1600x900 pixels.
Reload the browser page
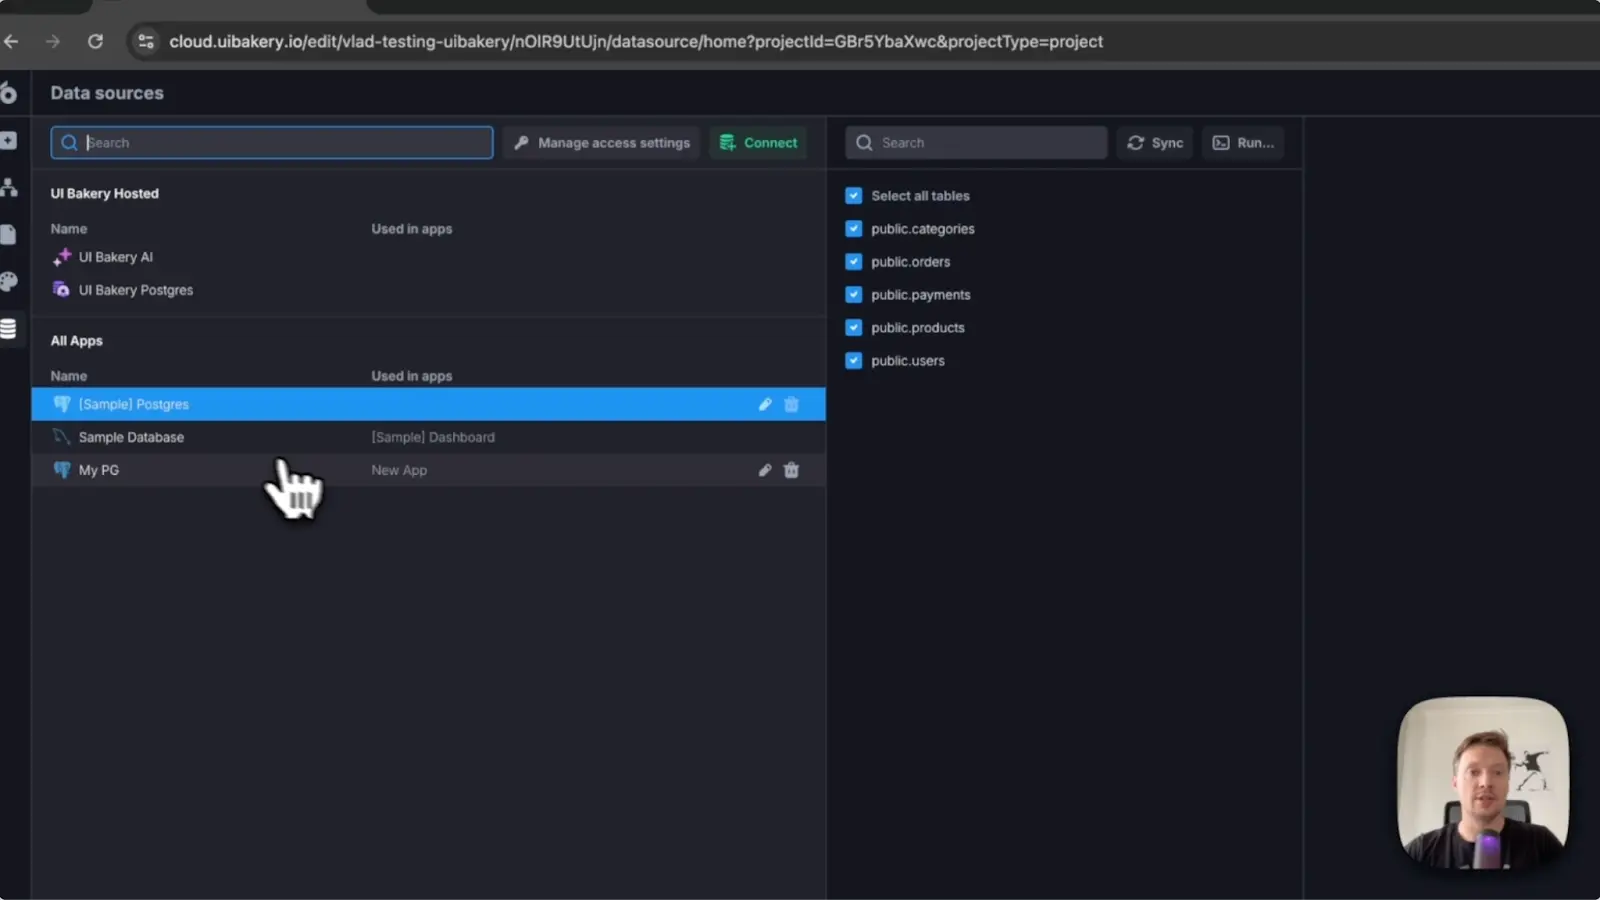tap(95, 41)
